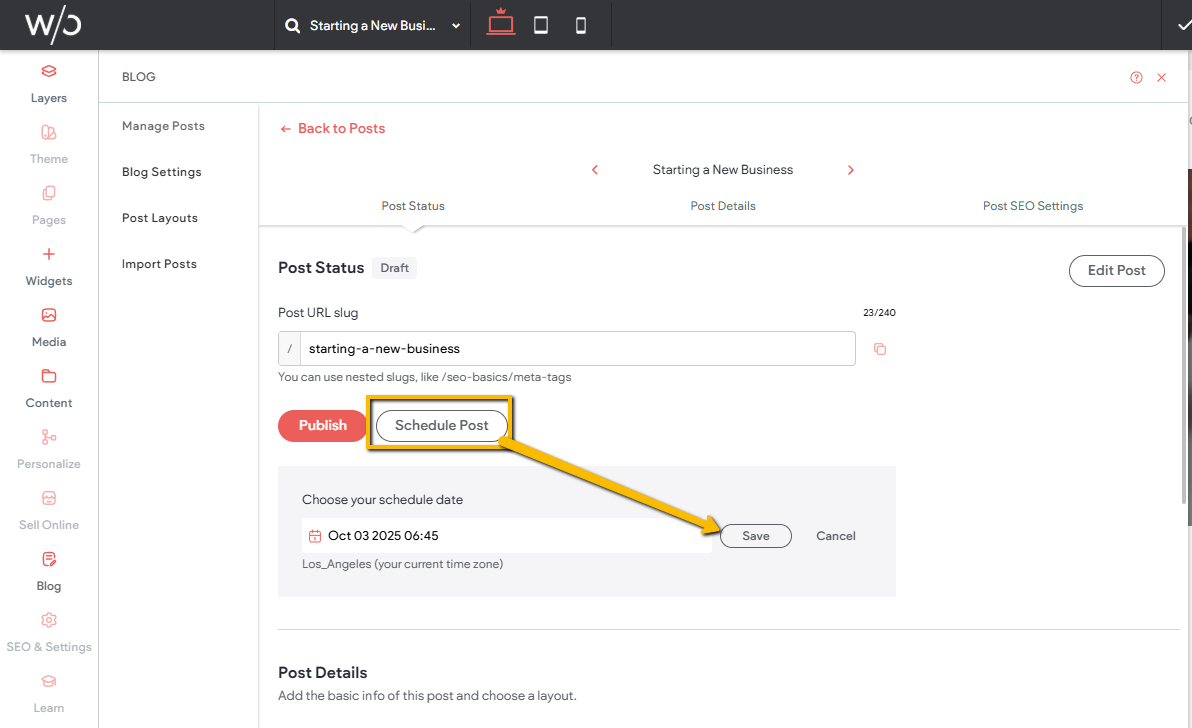Viewport: 1192px width, 728px height.
Task: Open the Sell Online store icon
Action: point(49,498)
